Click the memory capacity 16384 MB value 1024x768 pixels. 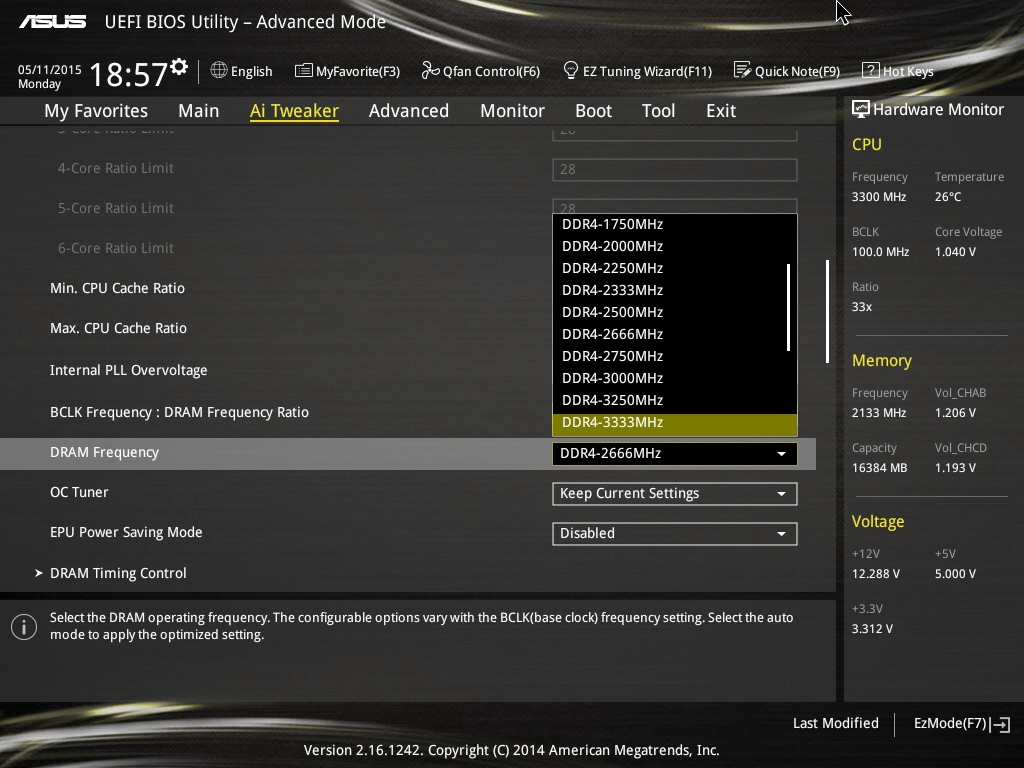pos(879,468)
